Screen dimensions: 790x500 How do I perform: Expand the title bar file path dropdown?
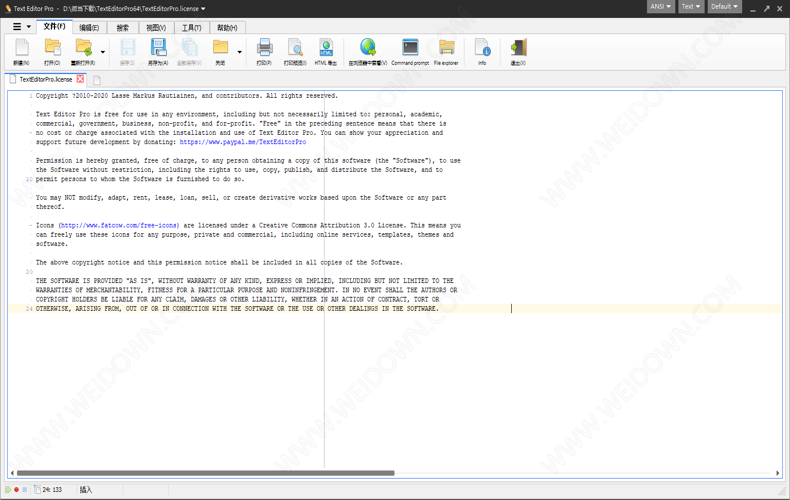[x=203, y=9]
